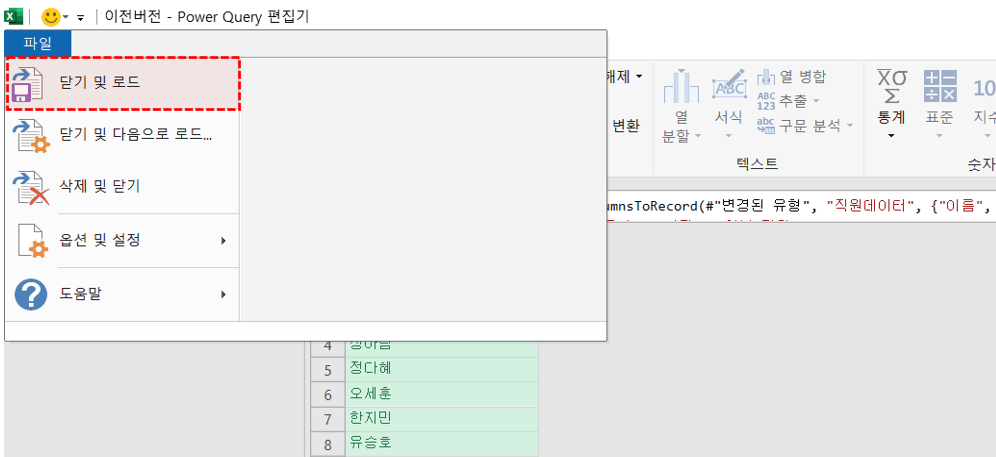Click the 열 분할 column split icon
Screen dimensions: 996x457
(x=681, y=90)
